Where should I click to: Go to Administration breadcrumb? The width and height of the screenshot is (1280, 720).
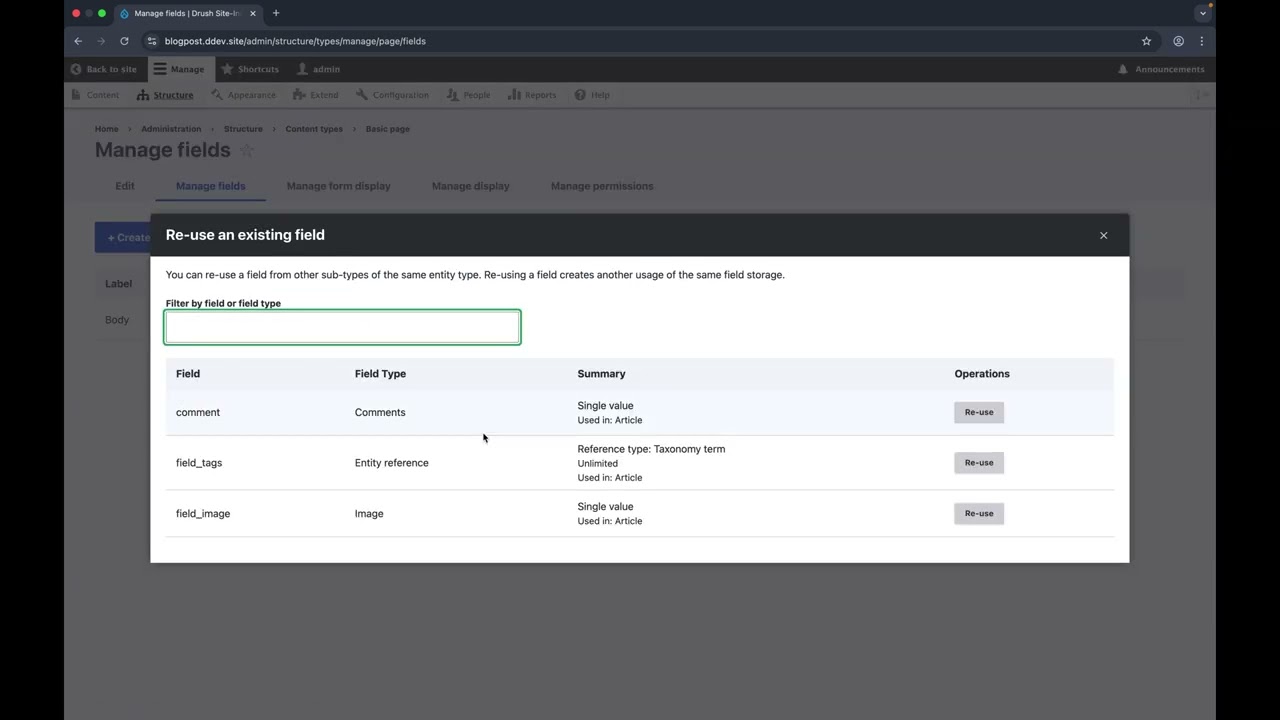tap(171, 129)
